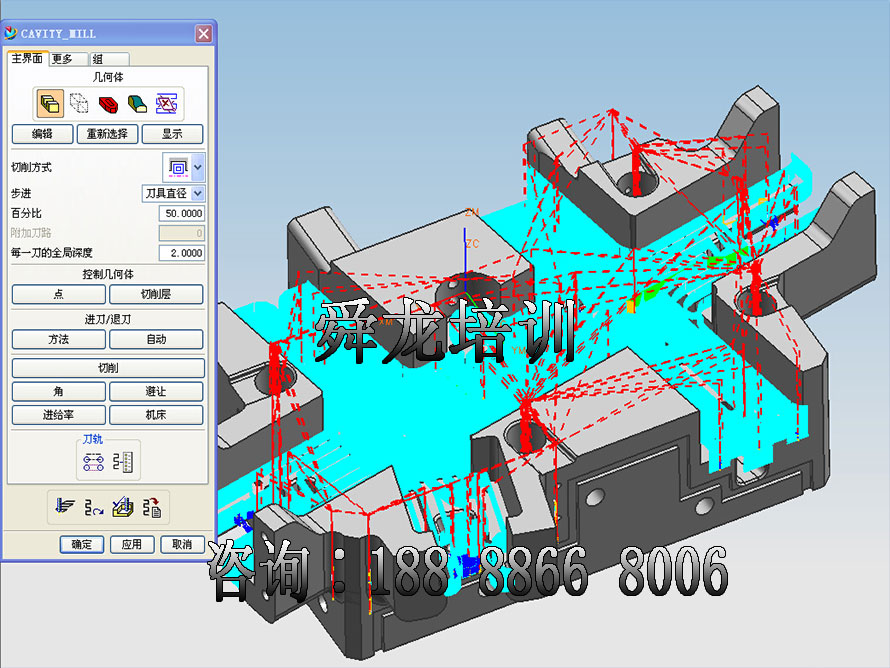Select the Cut Area geometry icon
This screenshot has height=668, width=890.
coord(137,104)
